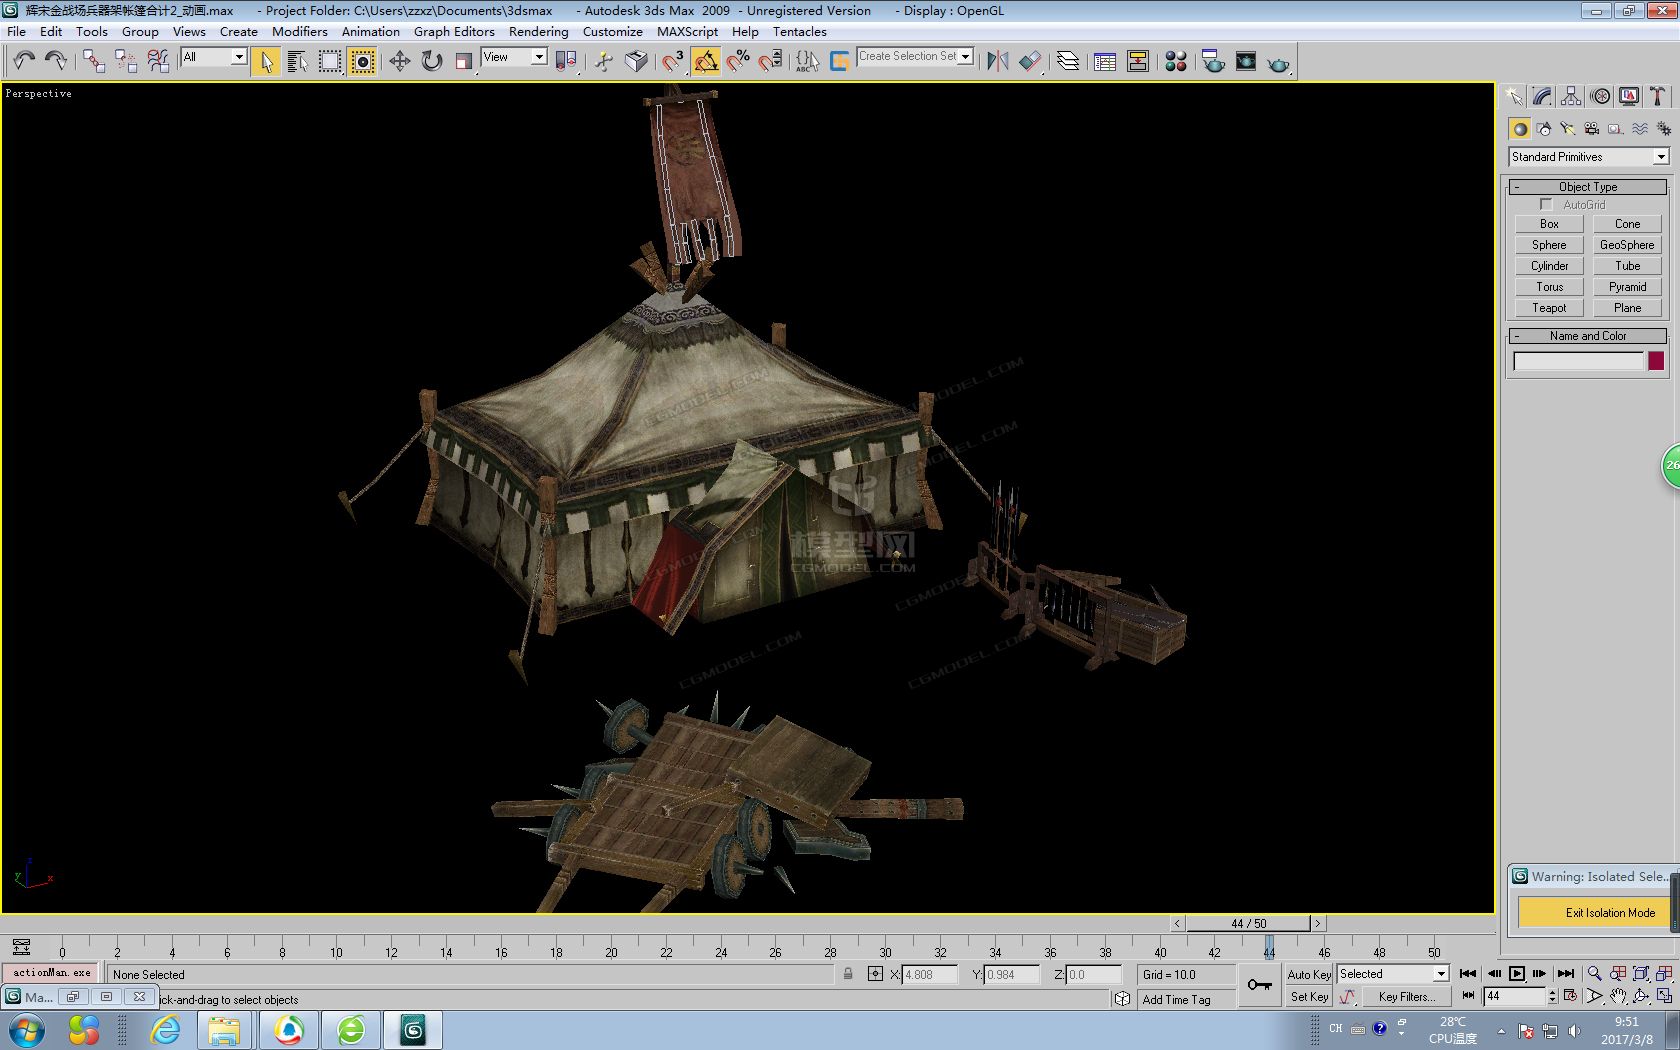Open the Standard Primitives dropdown

point(1589,157)
